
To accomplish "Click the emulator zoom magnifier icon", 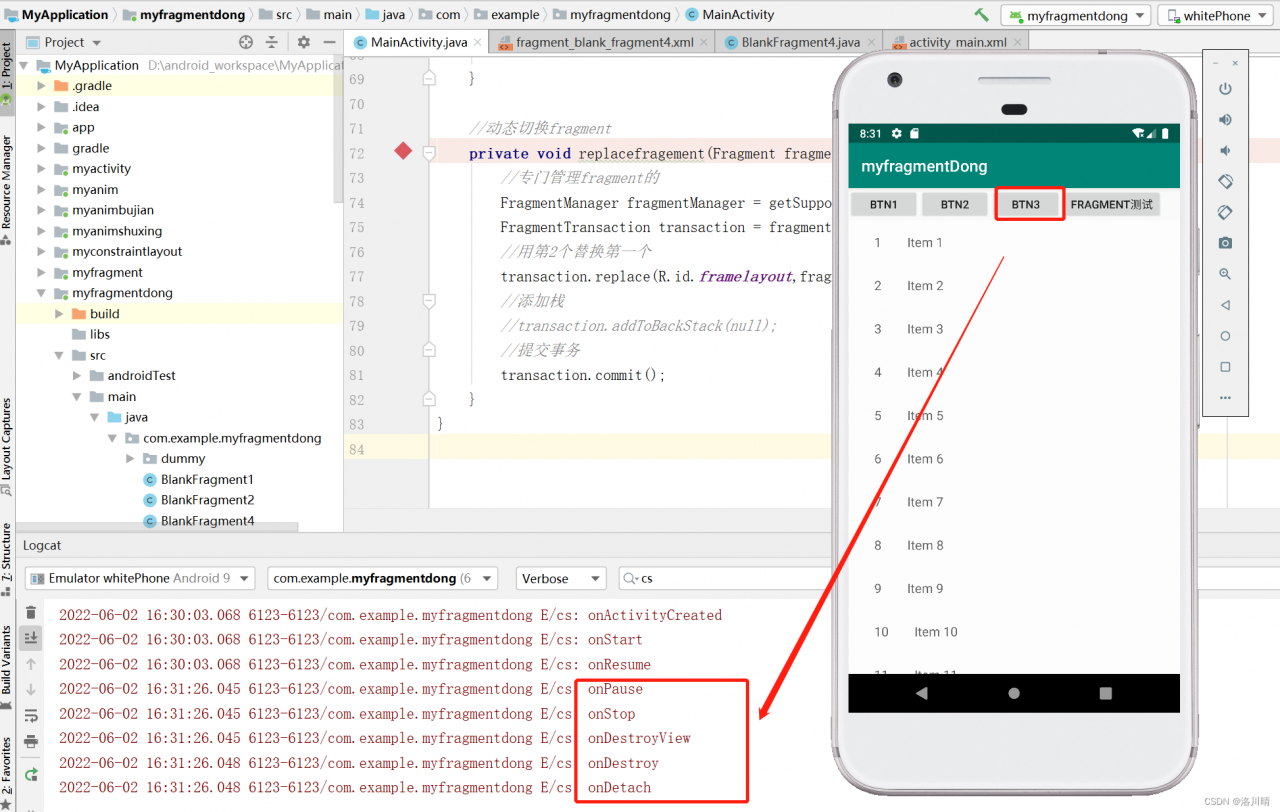I will click(x=1225, y=274).
